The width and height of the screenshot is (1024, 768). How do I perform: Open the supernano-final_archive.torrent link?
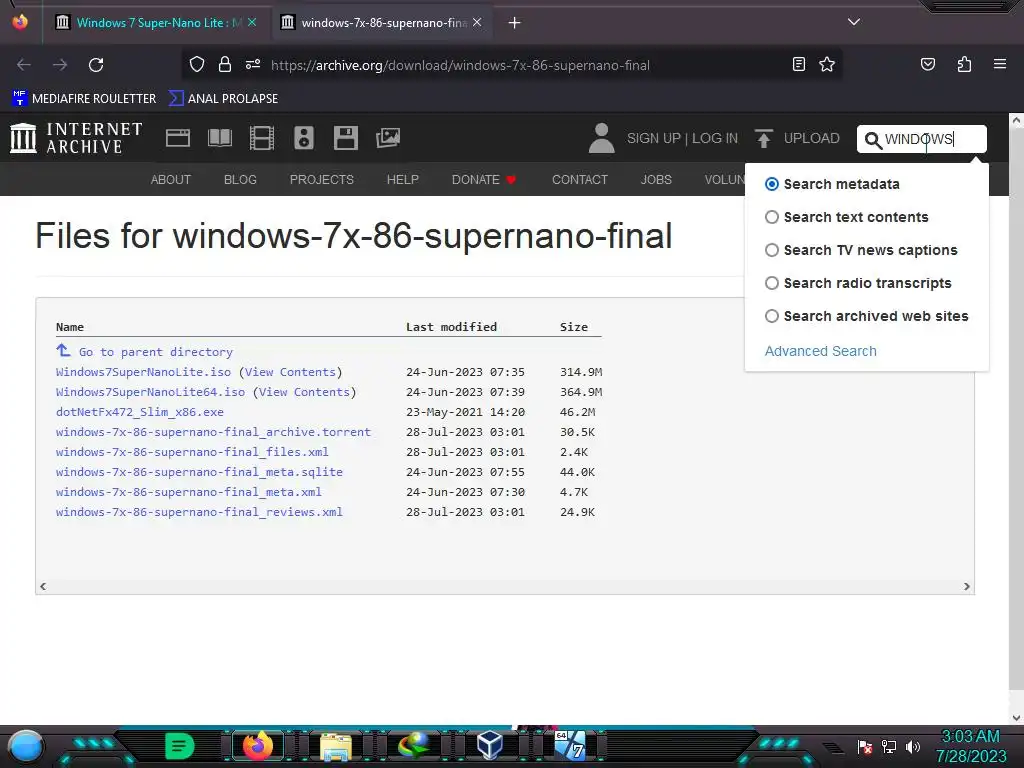click(x=213, y=432)
